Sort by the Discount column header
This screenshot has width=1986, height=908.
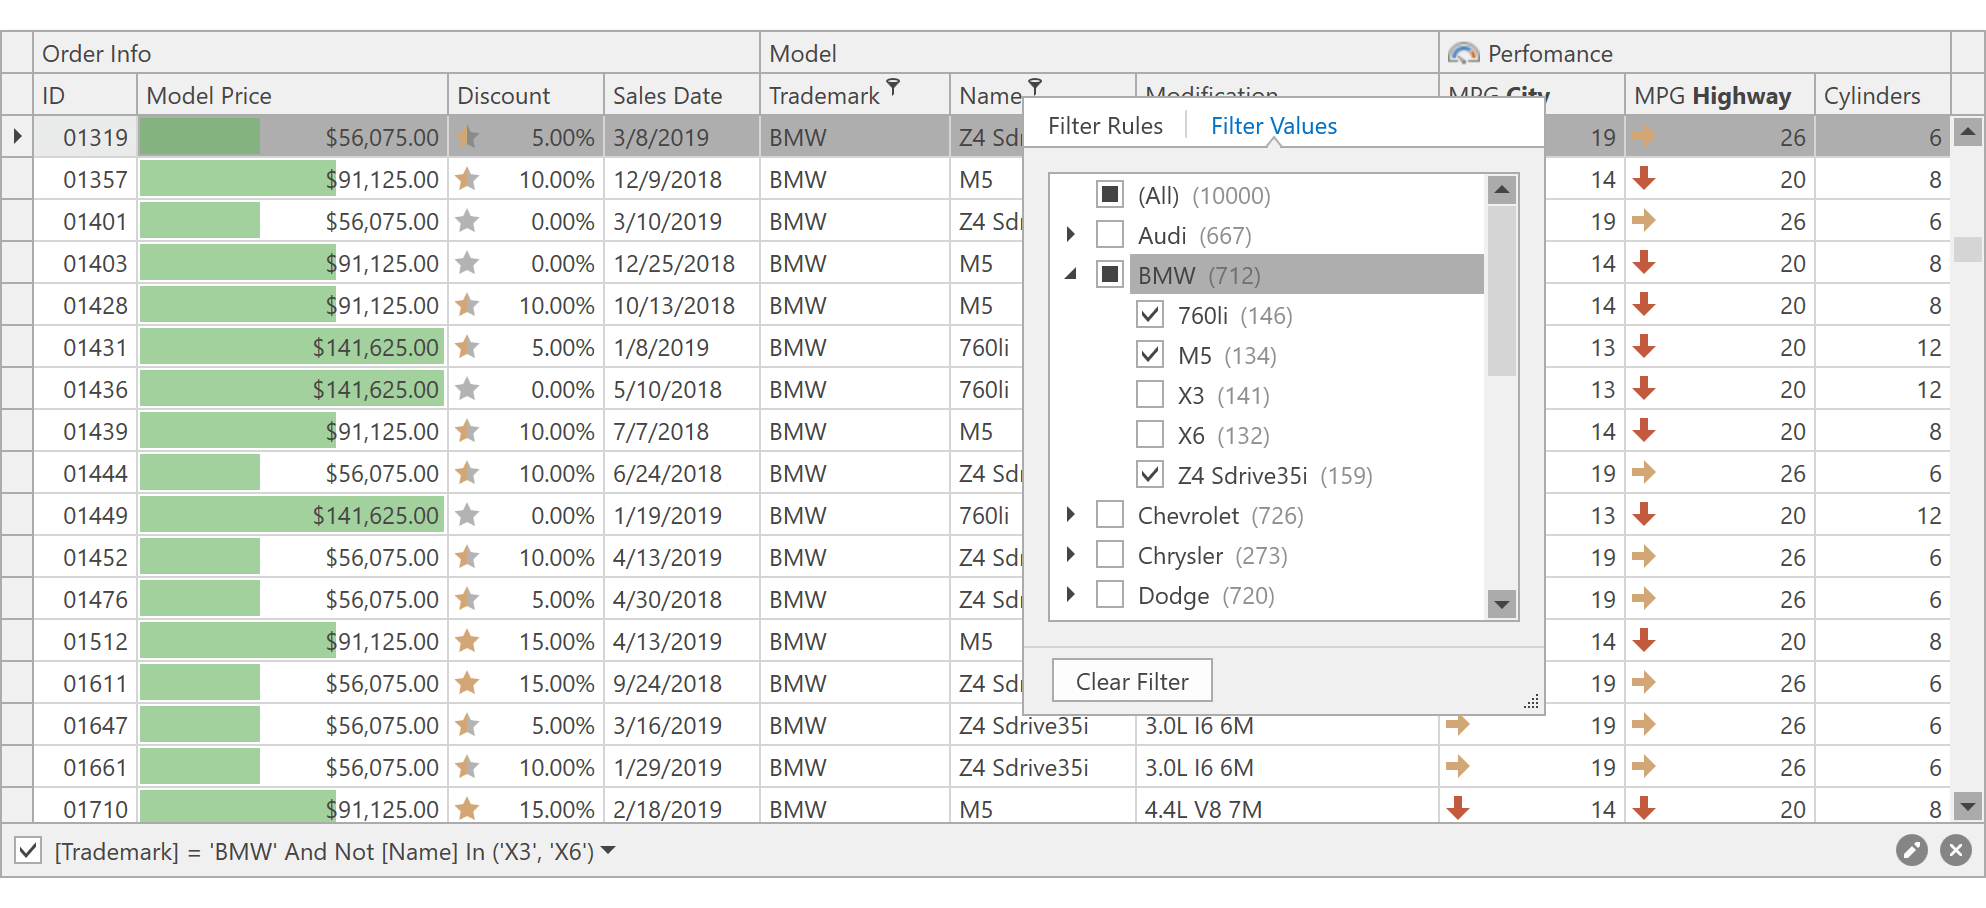click(x=526, y=95)
